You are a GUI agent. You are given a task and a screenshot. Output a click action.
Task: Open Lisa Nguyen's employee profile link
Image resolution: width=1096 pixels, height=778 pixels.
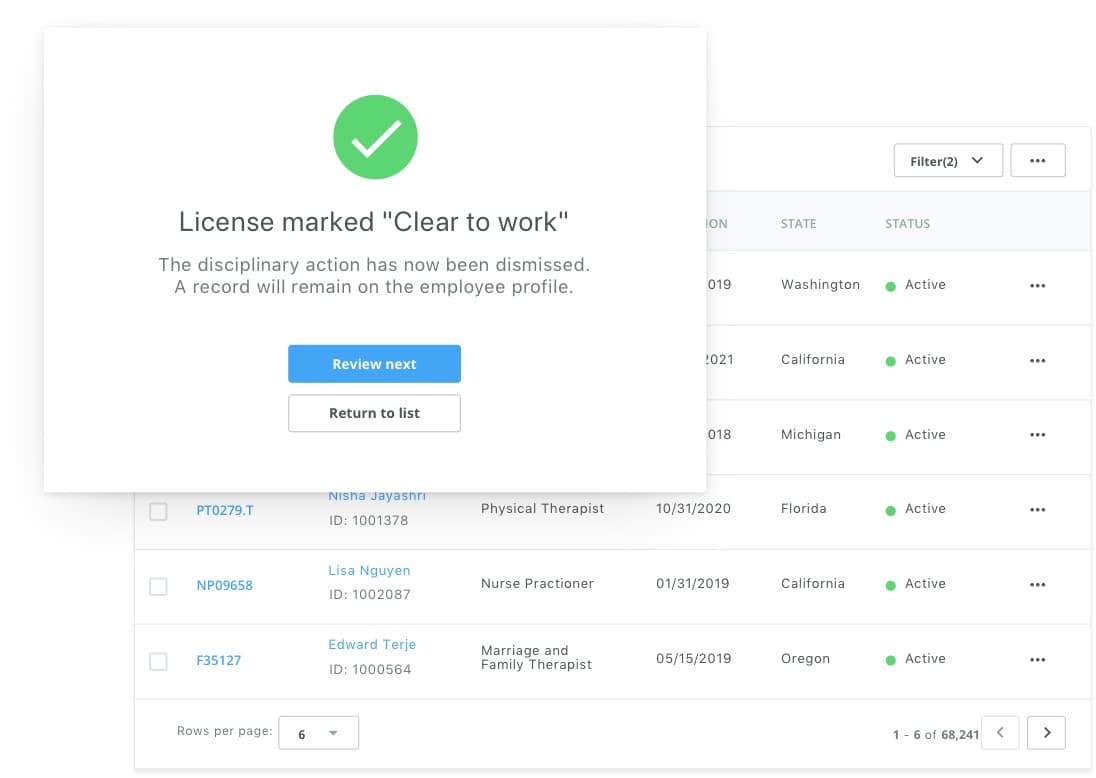click(x=369, y=570)
